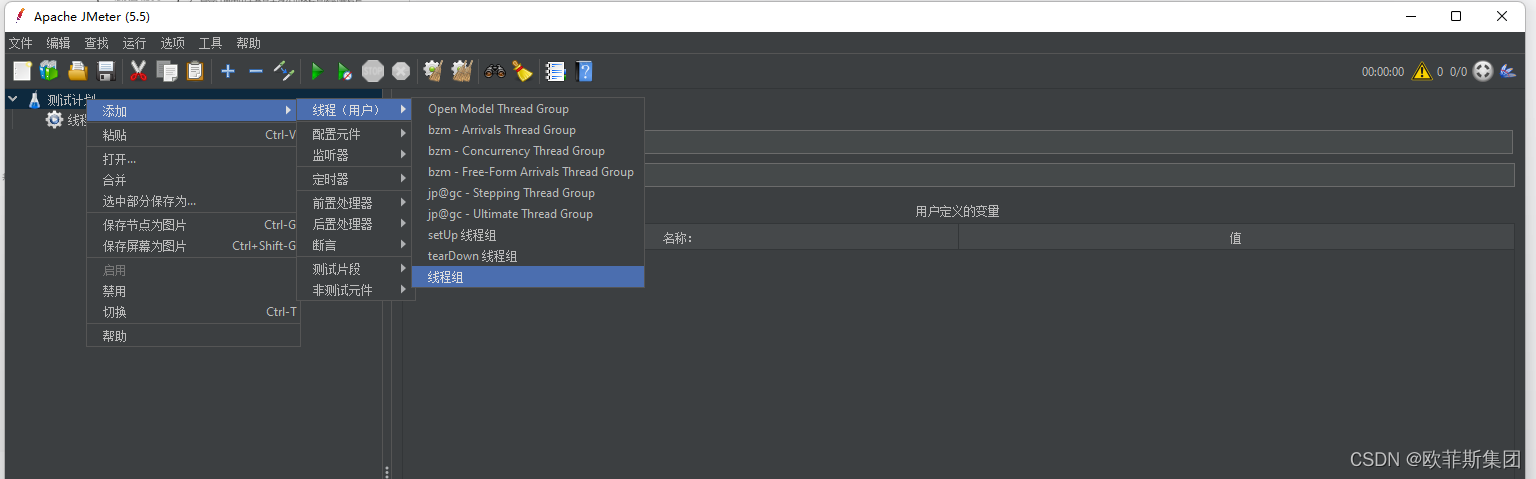Expand all nodes with plus icon

[x=228, y=71]
